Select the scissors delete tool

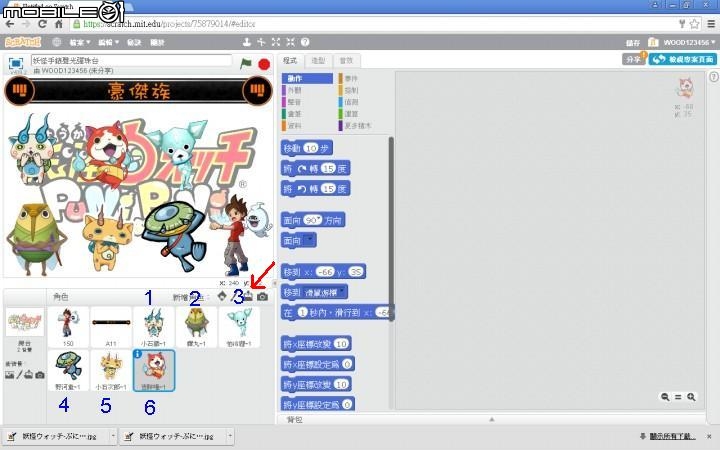pos(261,42)
